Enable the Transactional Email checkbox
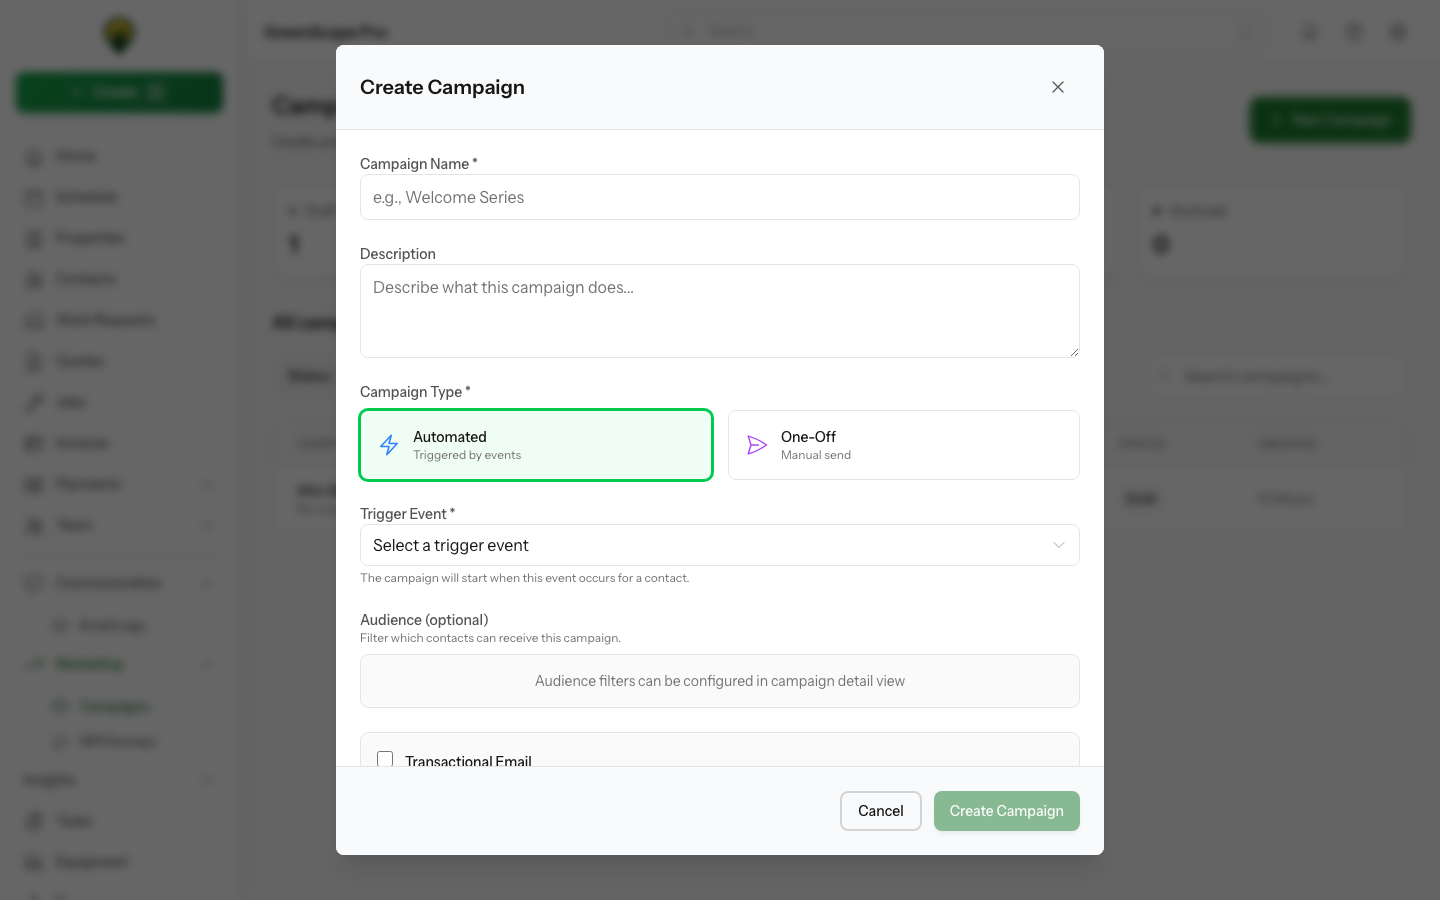Screen dimensions: 1440x900 point(385,760)
